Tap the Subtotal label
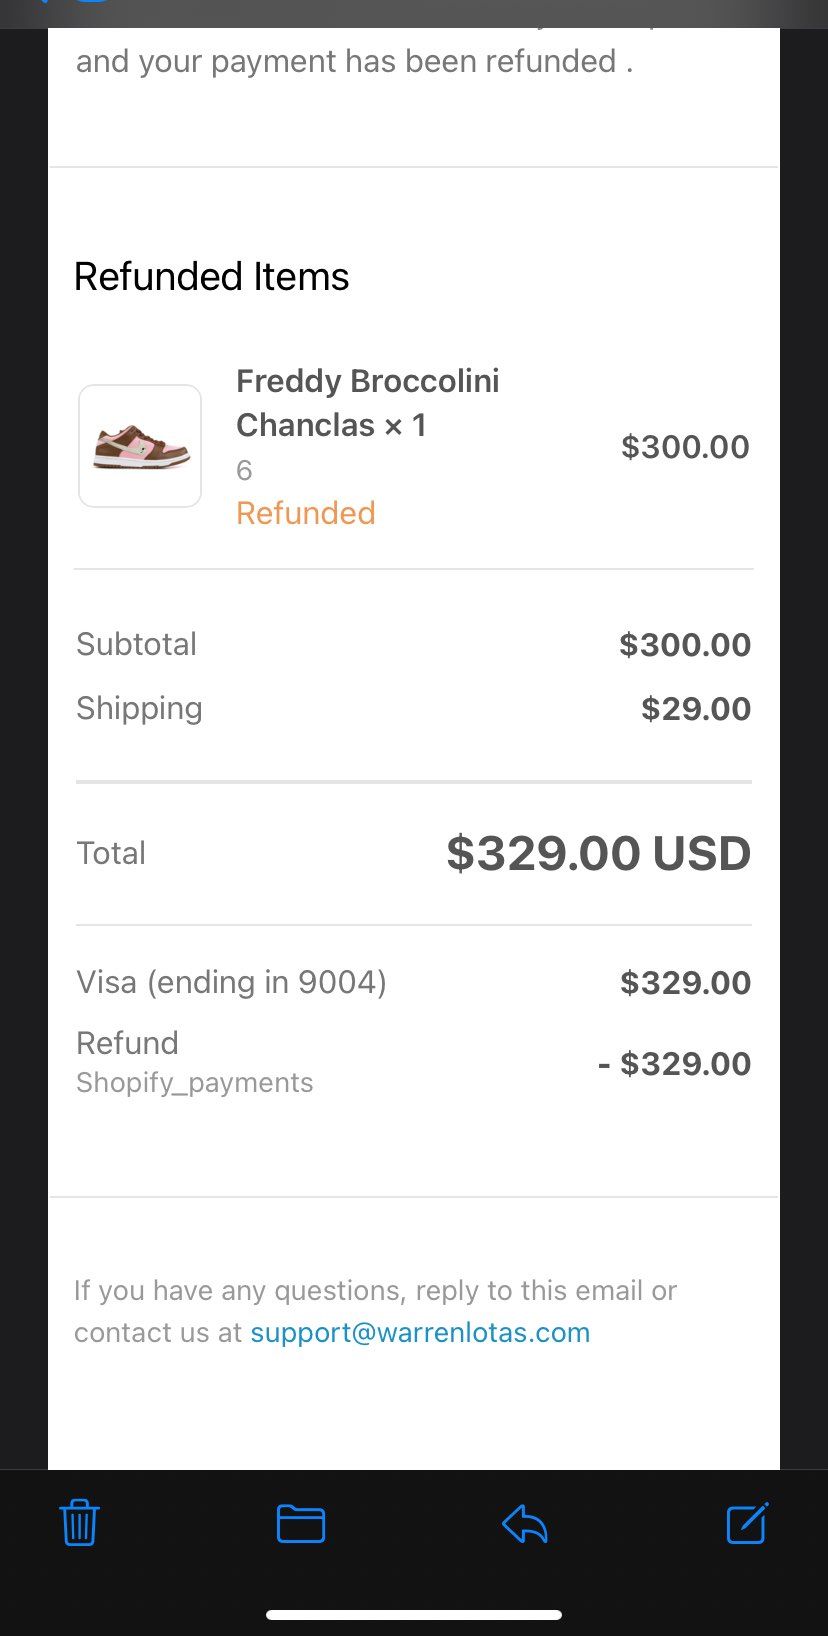 click(137, 644)
